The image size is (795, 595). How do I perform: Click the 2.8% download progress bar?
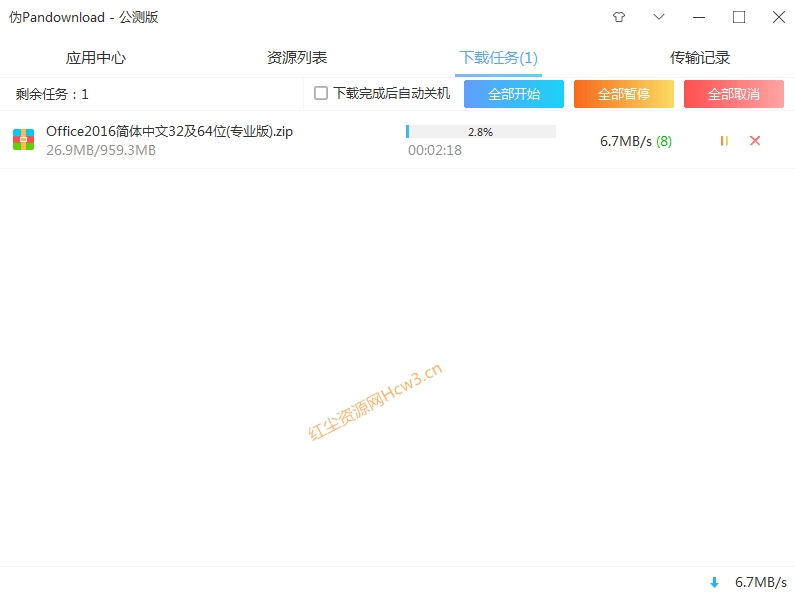click(481, 132)
